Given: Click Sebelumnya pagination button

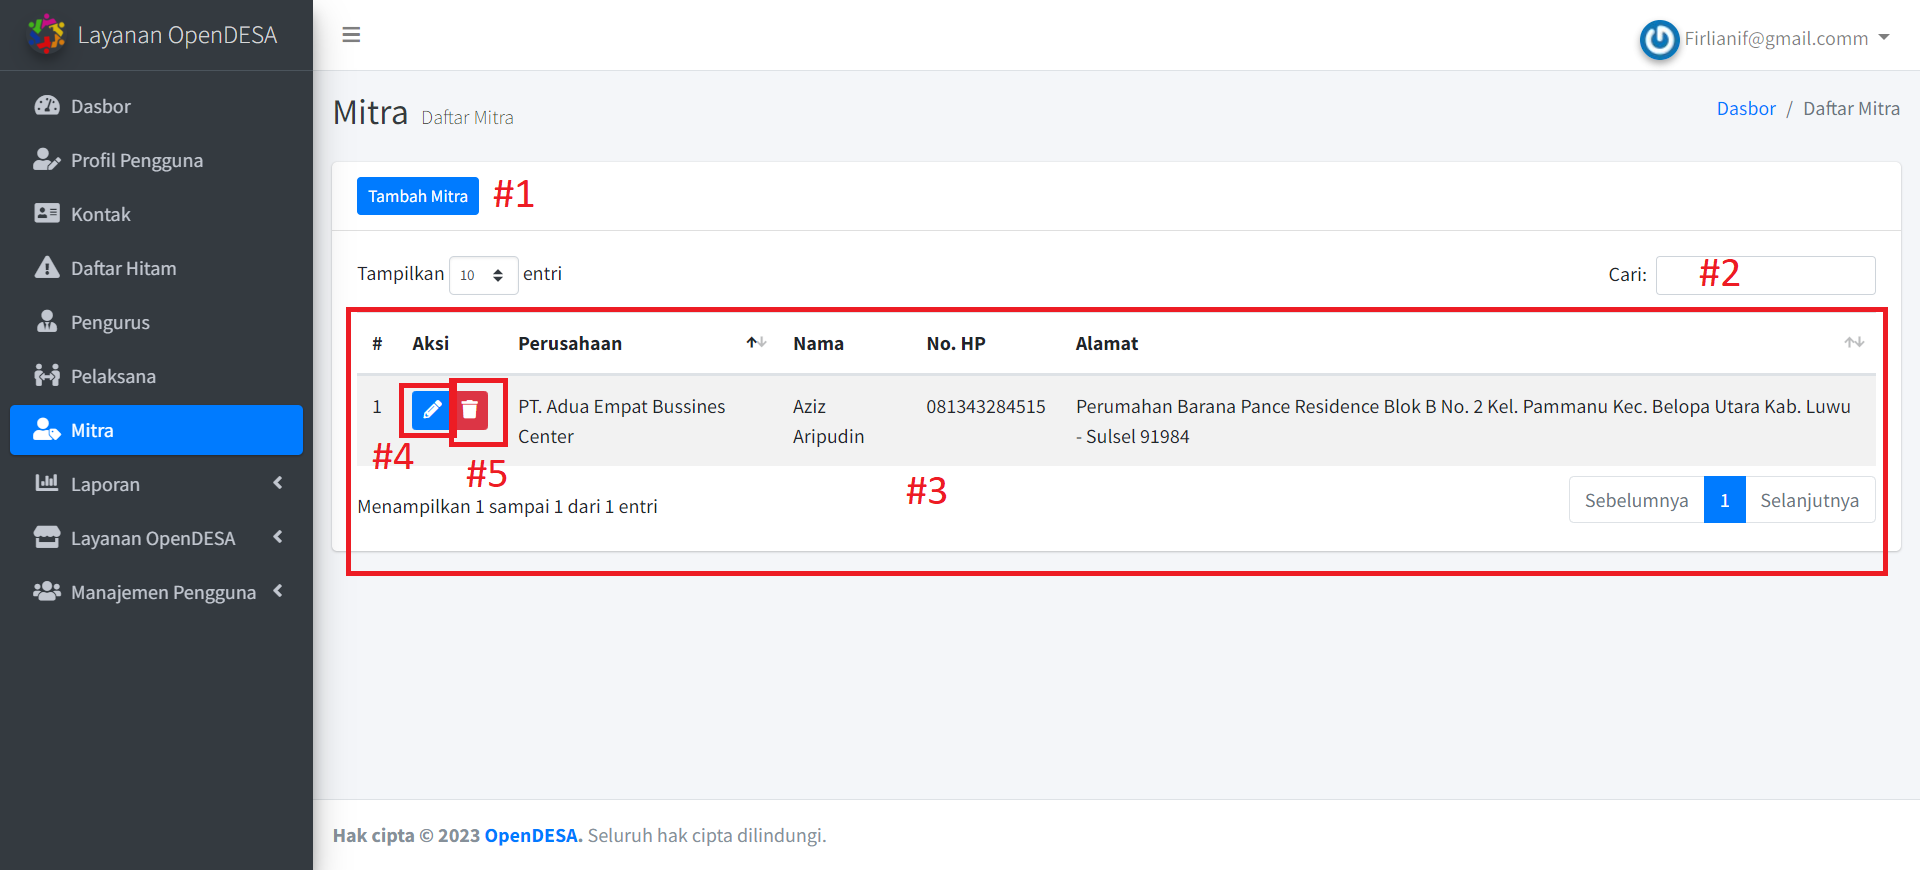Looking at the screenshot, I should point(1636,500).
